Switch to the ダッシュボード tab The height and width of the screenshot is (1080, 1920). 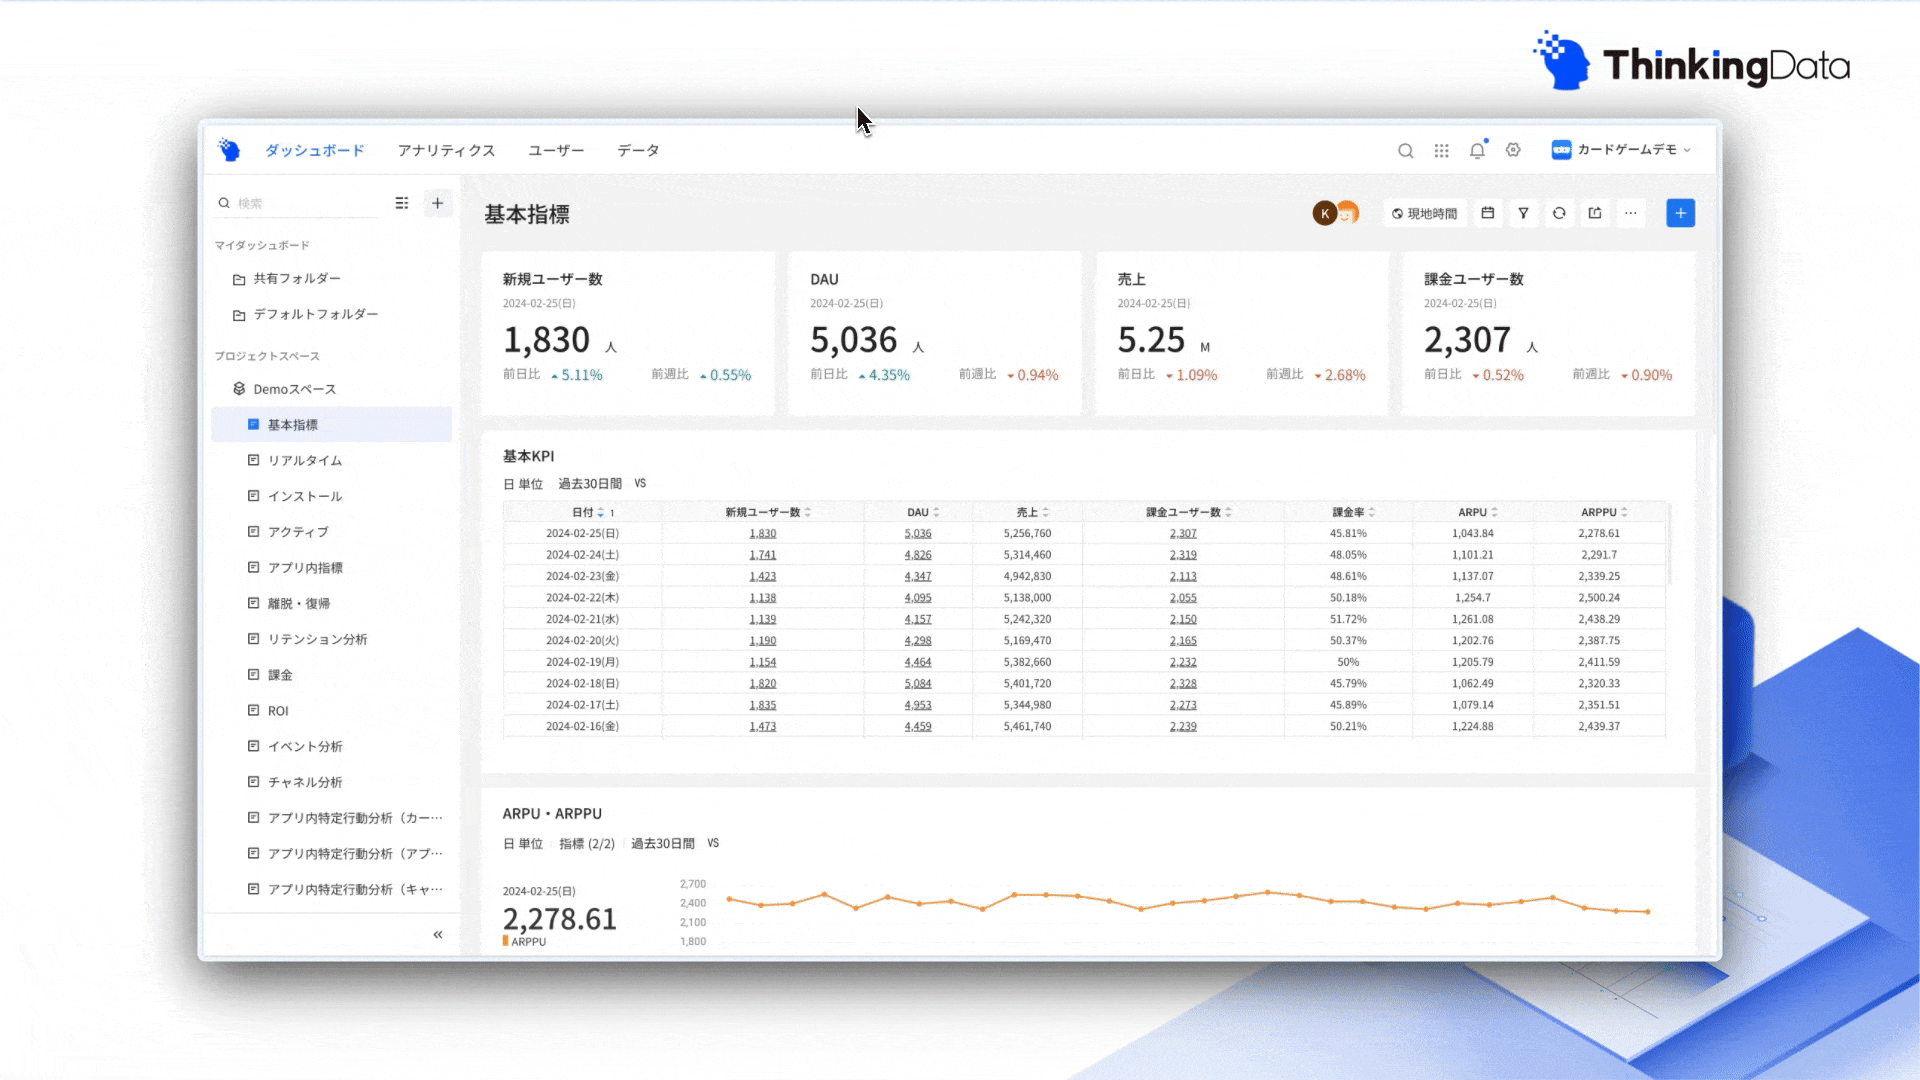pos(314,150)
